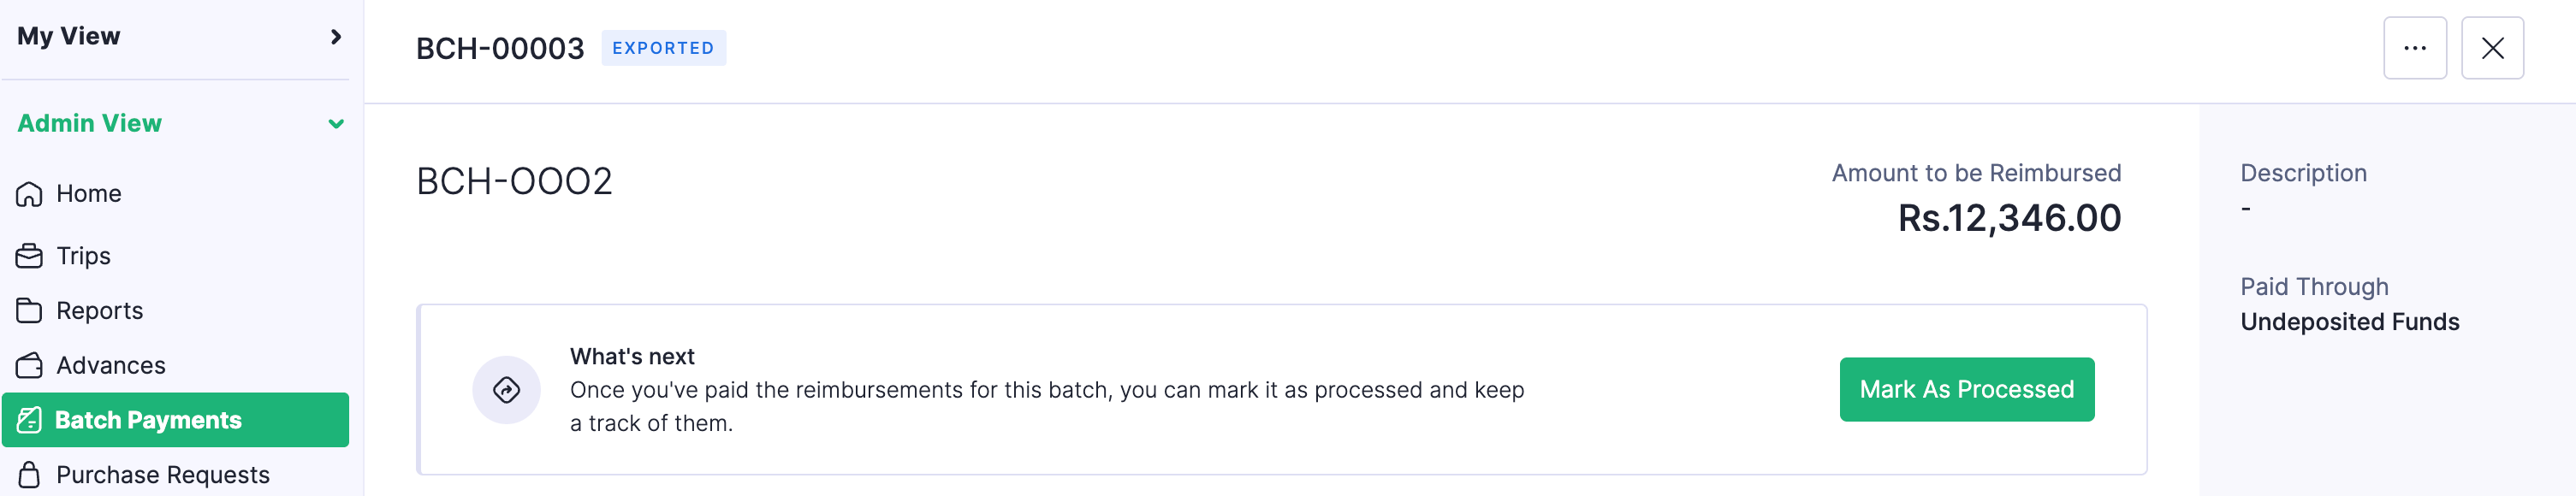Open Home in the sidebar
The image size is (2576, 496).
click(89, 194)
